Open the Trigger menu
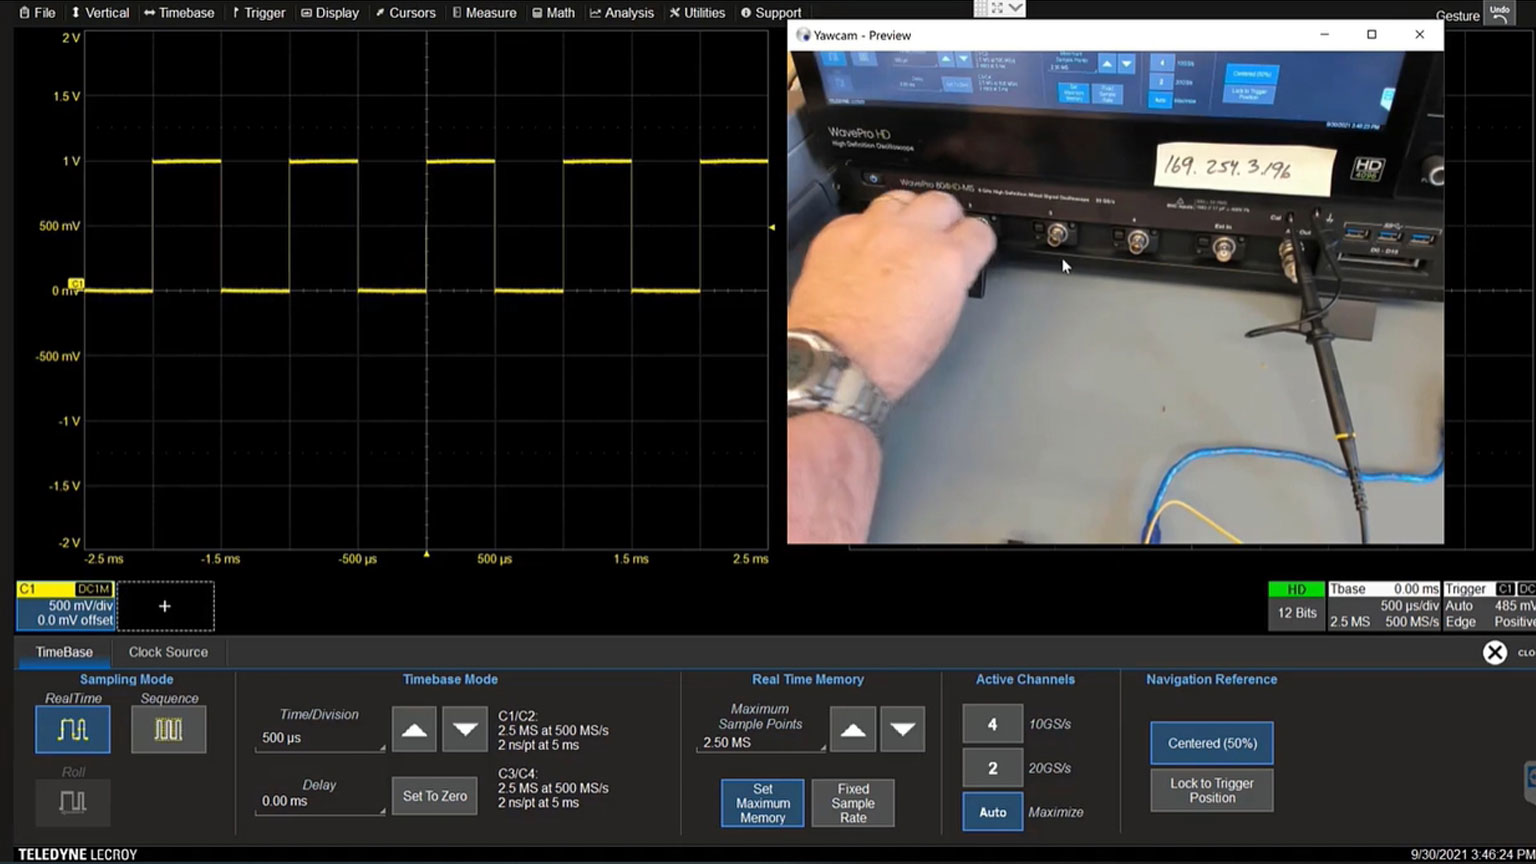 point(258,13)
